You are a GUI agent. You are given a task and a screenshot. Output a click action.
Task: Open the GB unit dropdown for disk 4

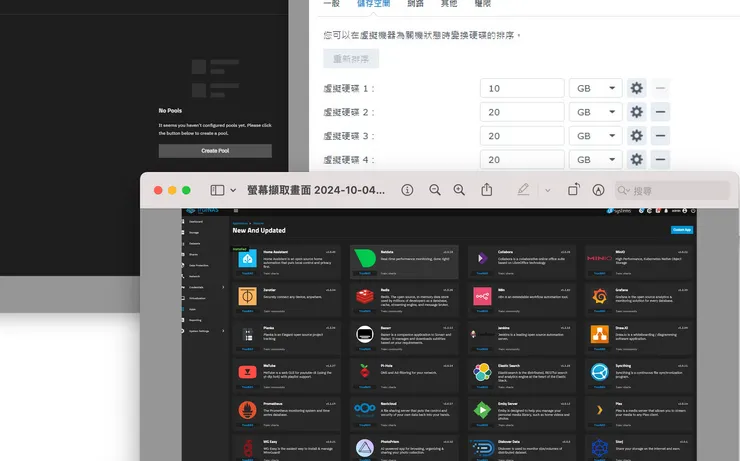[x=596, y=159]
